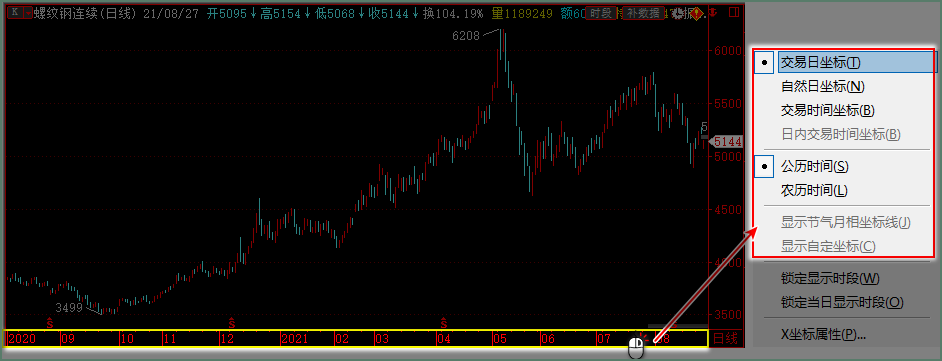942x361 pixels.
Task: Click the 6208 high price label
Action: pyautogui.click(x=466, y=35)
